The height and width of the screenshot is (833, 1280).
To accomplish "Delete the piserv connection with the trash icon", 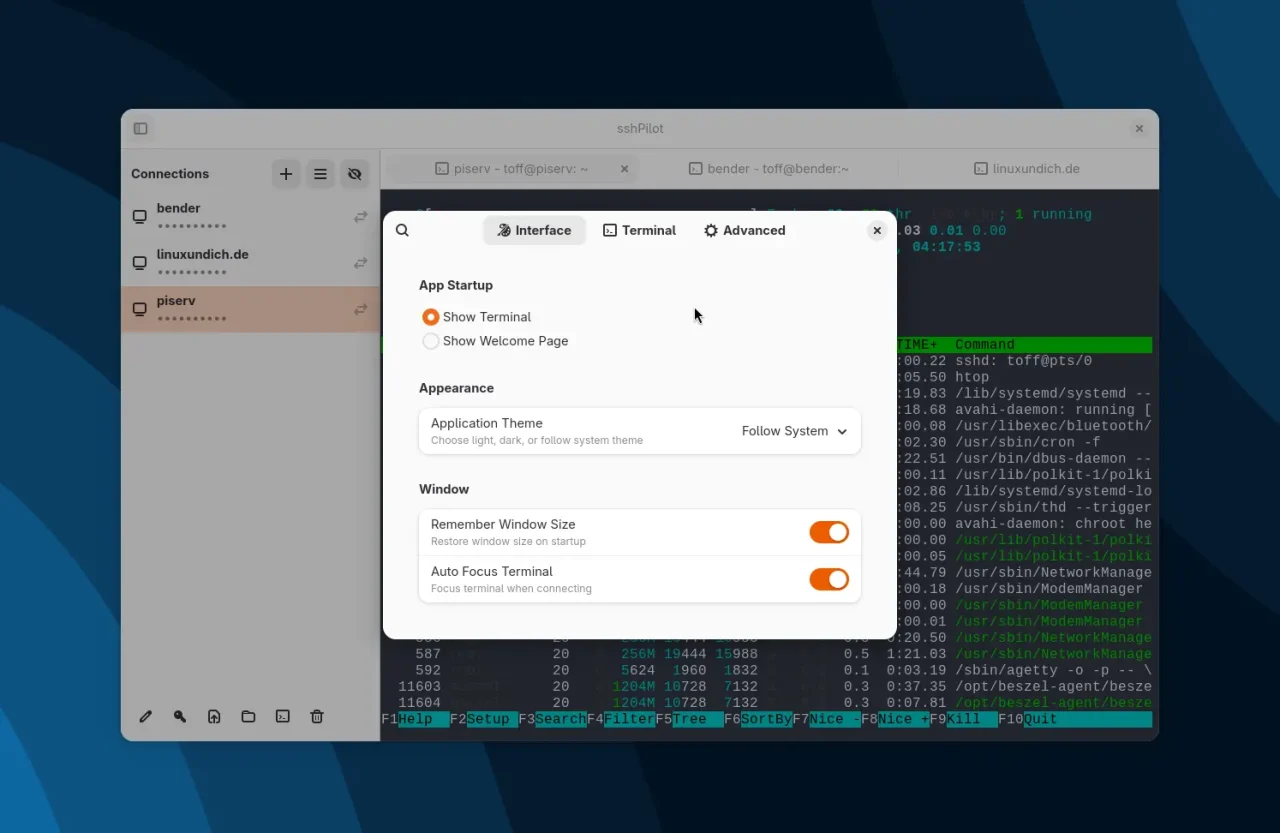I will pyautogui.click(x=316, y=716).
